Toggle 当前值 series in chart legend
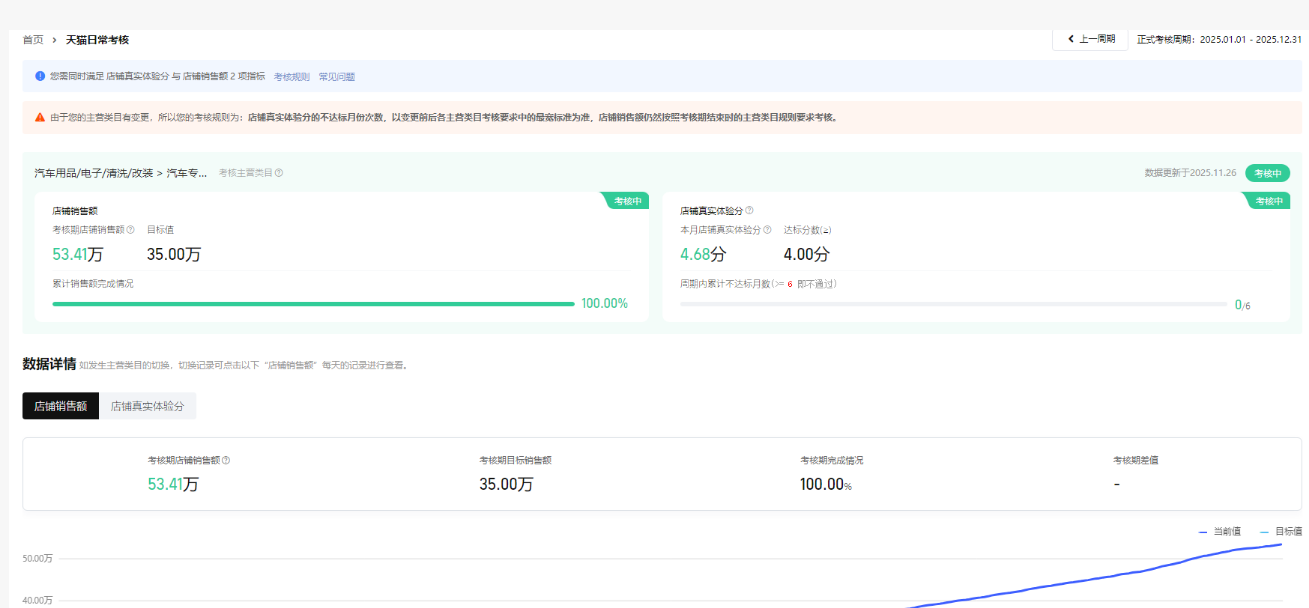 1220,532
